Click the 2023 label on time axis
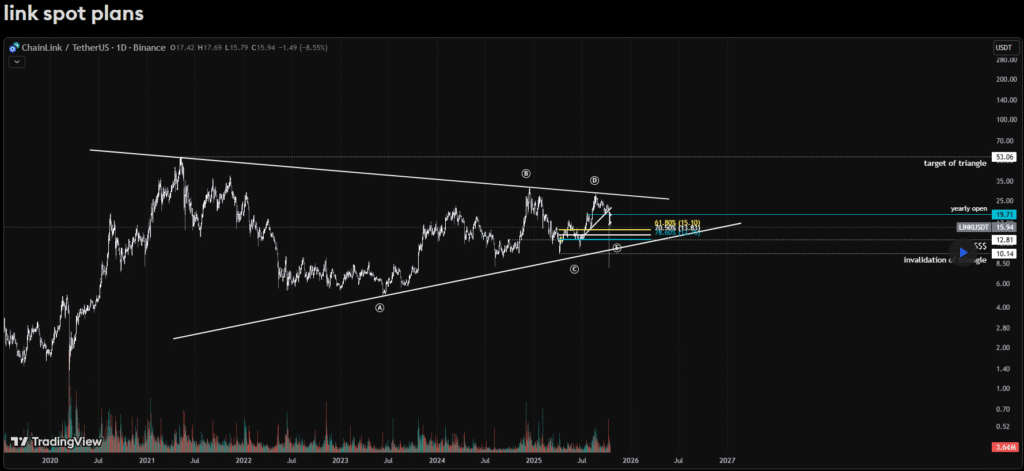This screenshot has width=1024, height=471. [340, 460]
